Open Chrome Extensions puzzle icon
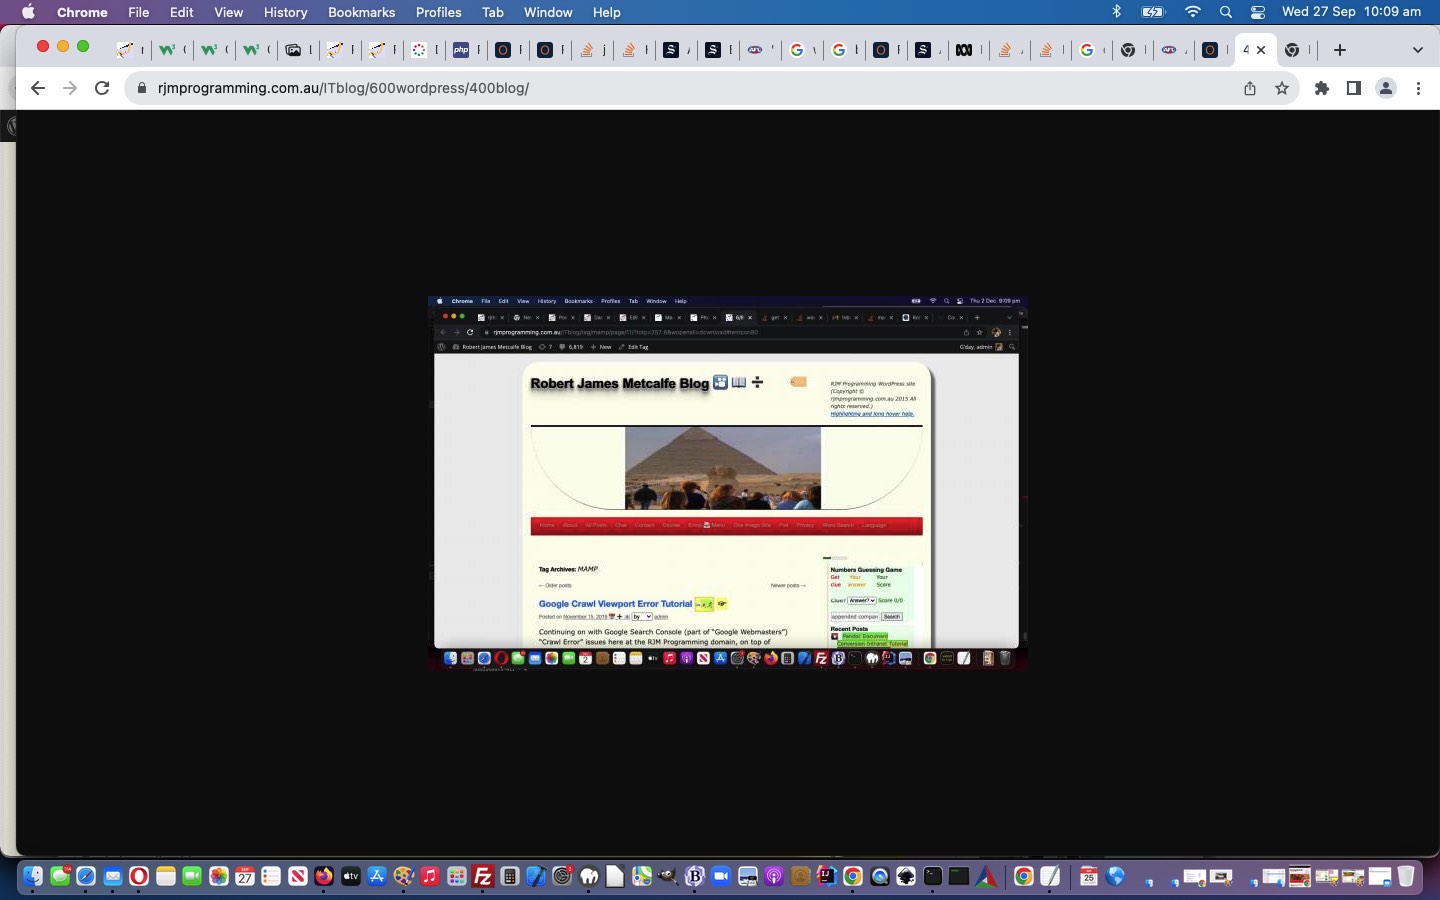The width and height of the screenshot is (1440, 900). (x=1322, y=88)
